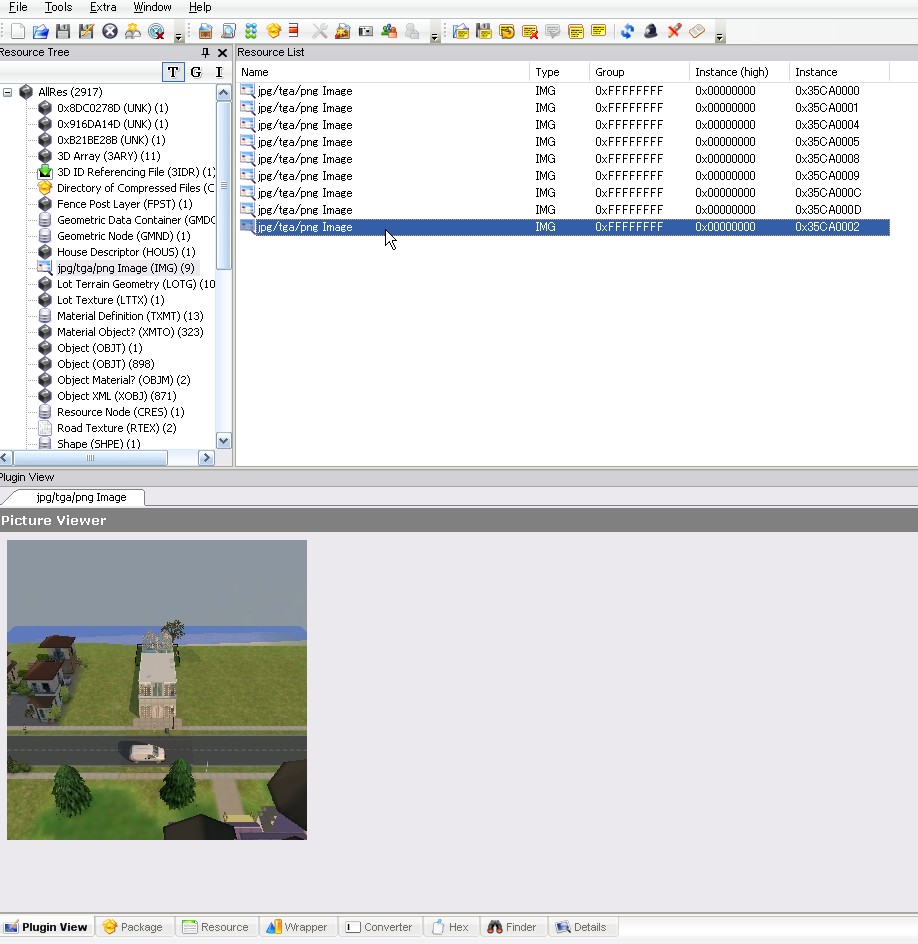This screenshot has width=918, height=944.
Task: Click the Open package folder icon
Action: (40, 32)
